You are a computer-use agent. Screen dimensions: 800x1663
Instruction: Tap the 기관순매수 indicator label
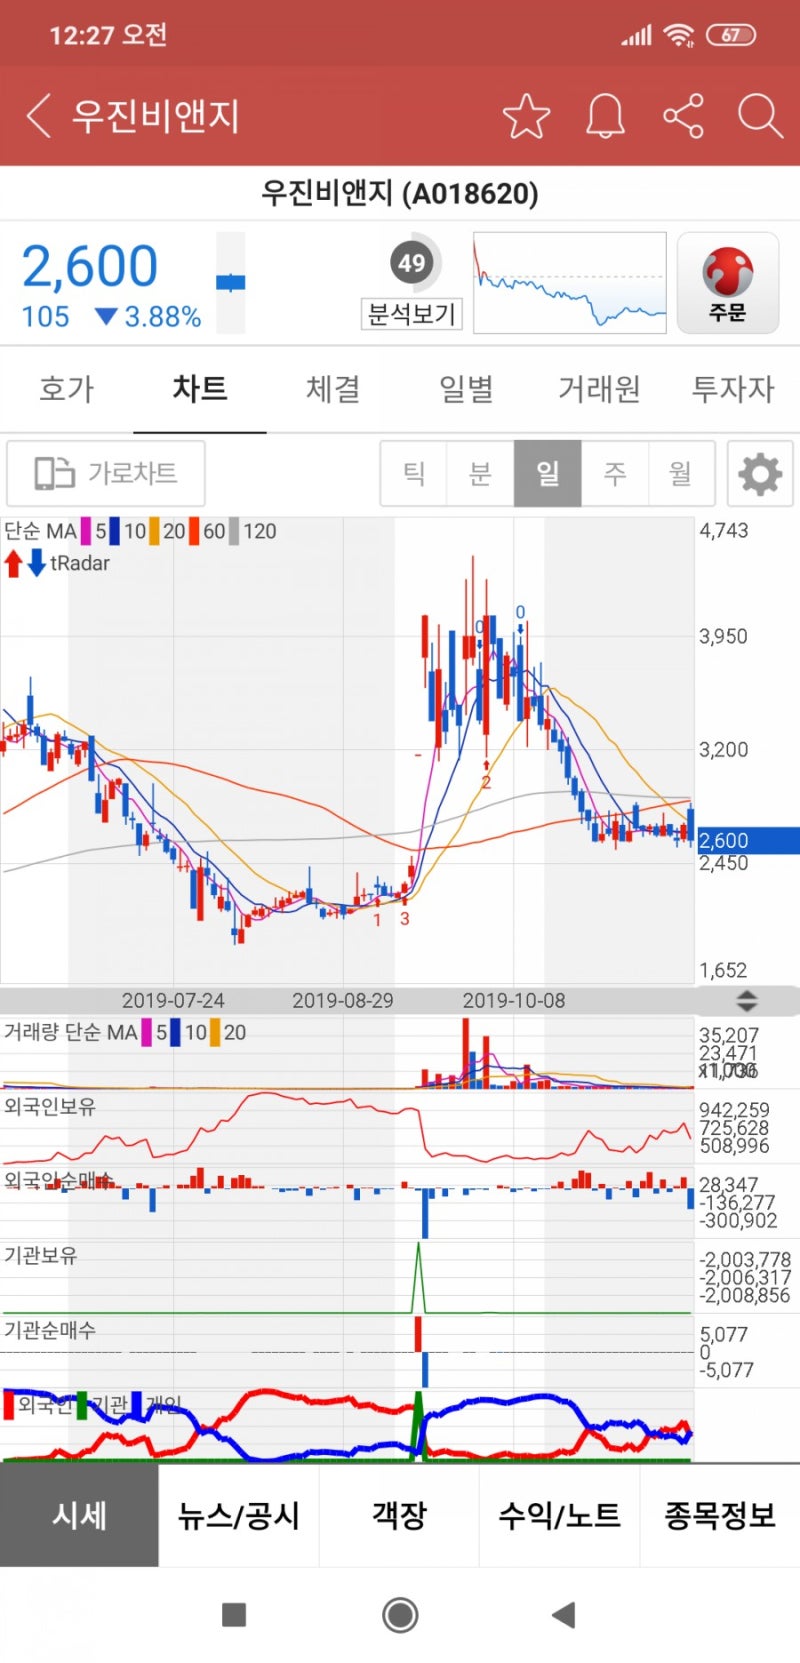(x=50, y=1330)
